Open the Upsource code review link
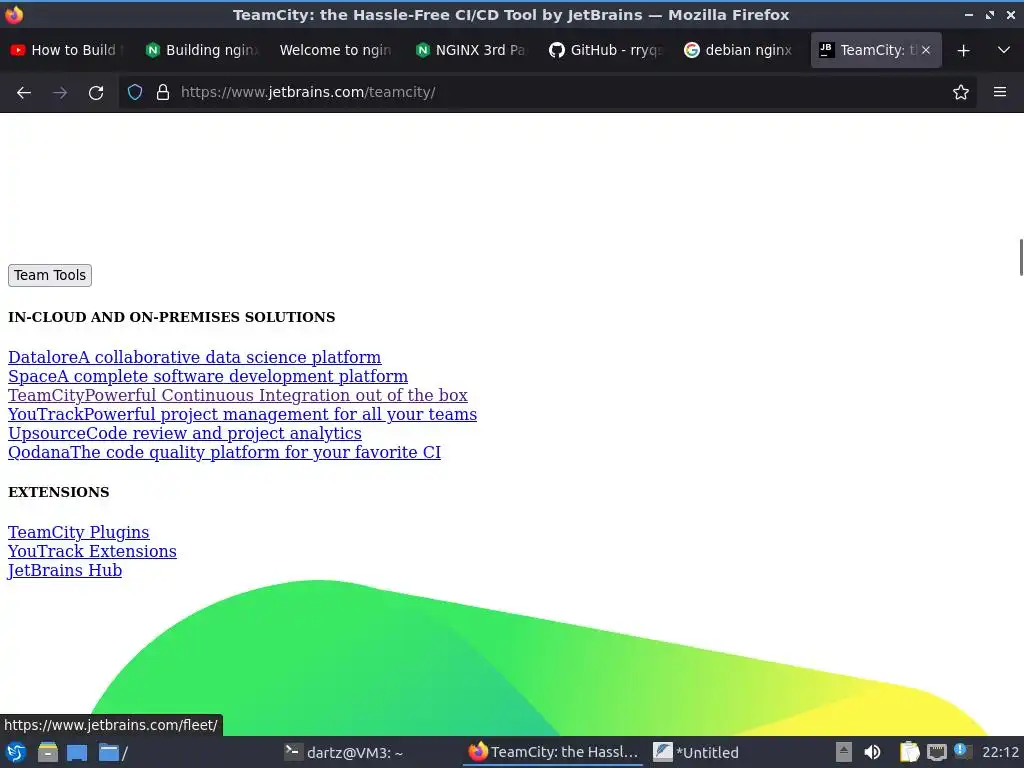This screenshot has width=1024, height=768. (185, 433)
